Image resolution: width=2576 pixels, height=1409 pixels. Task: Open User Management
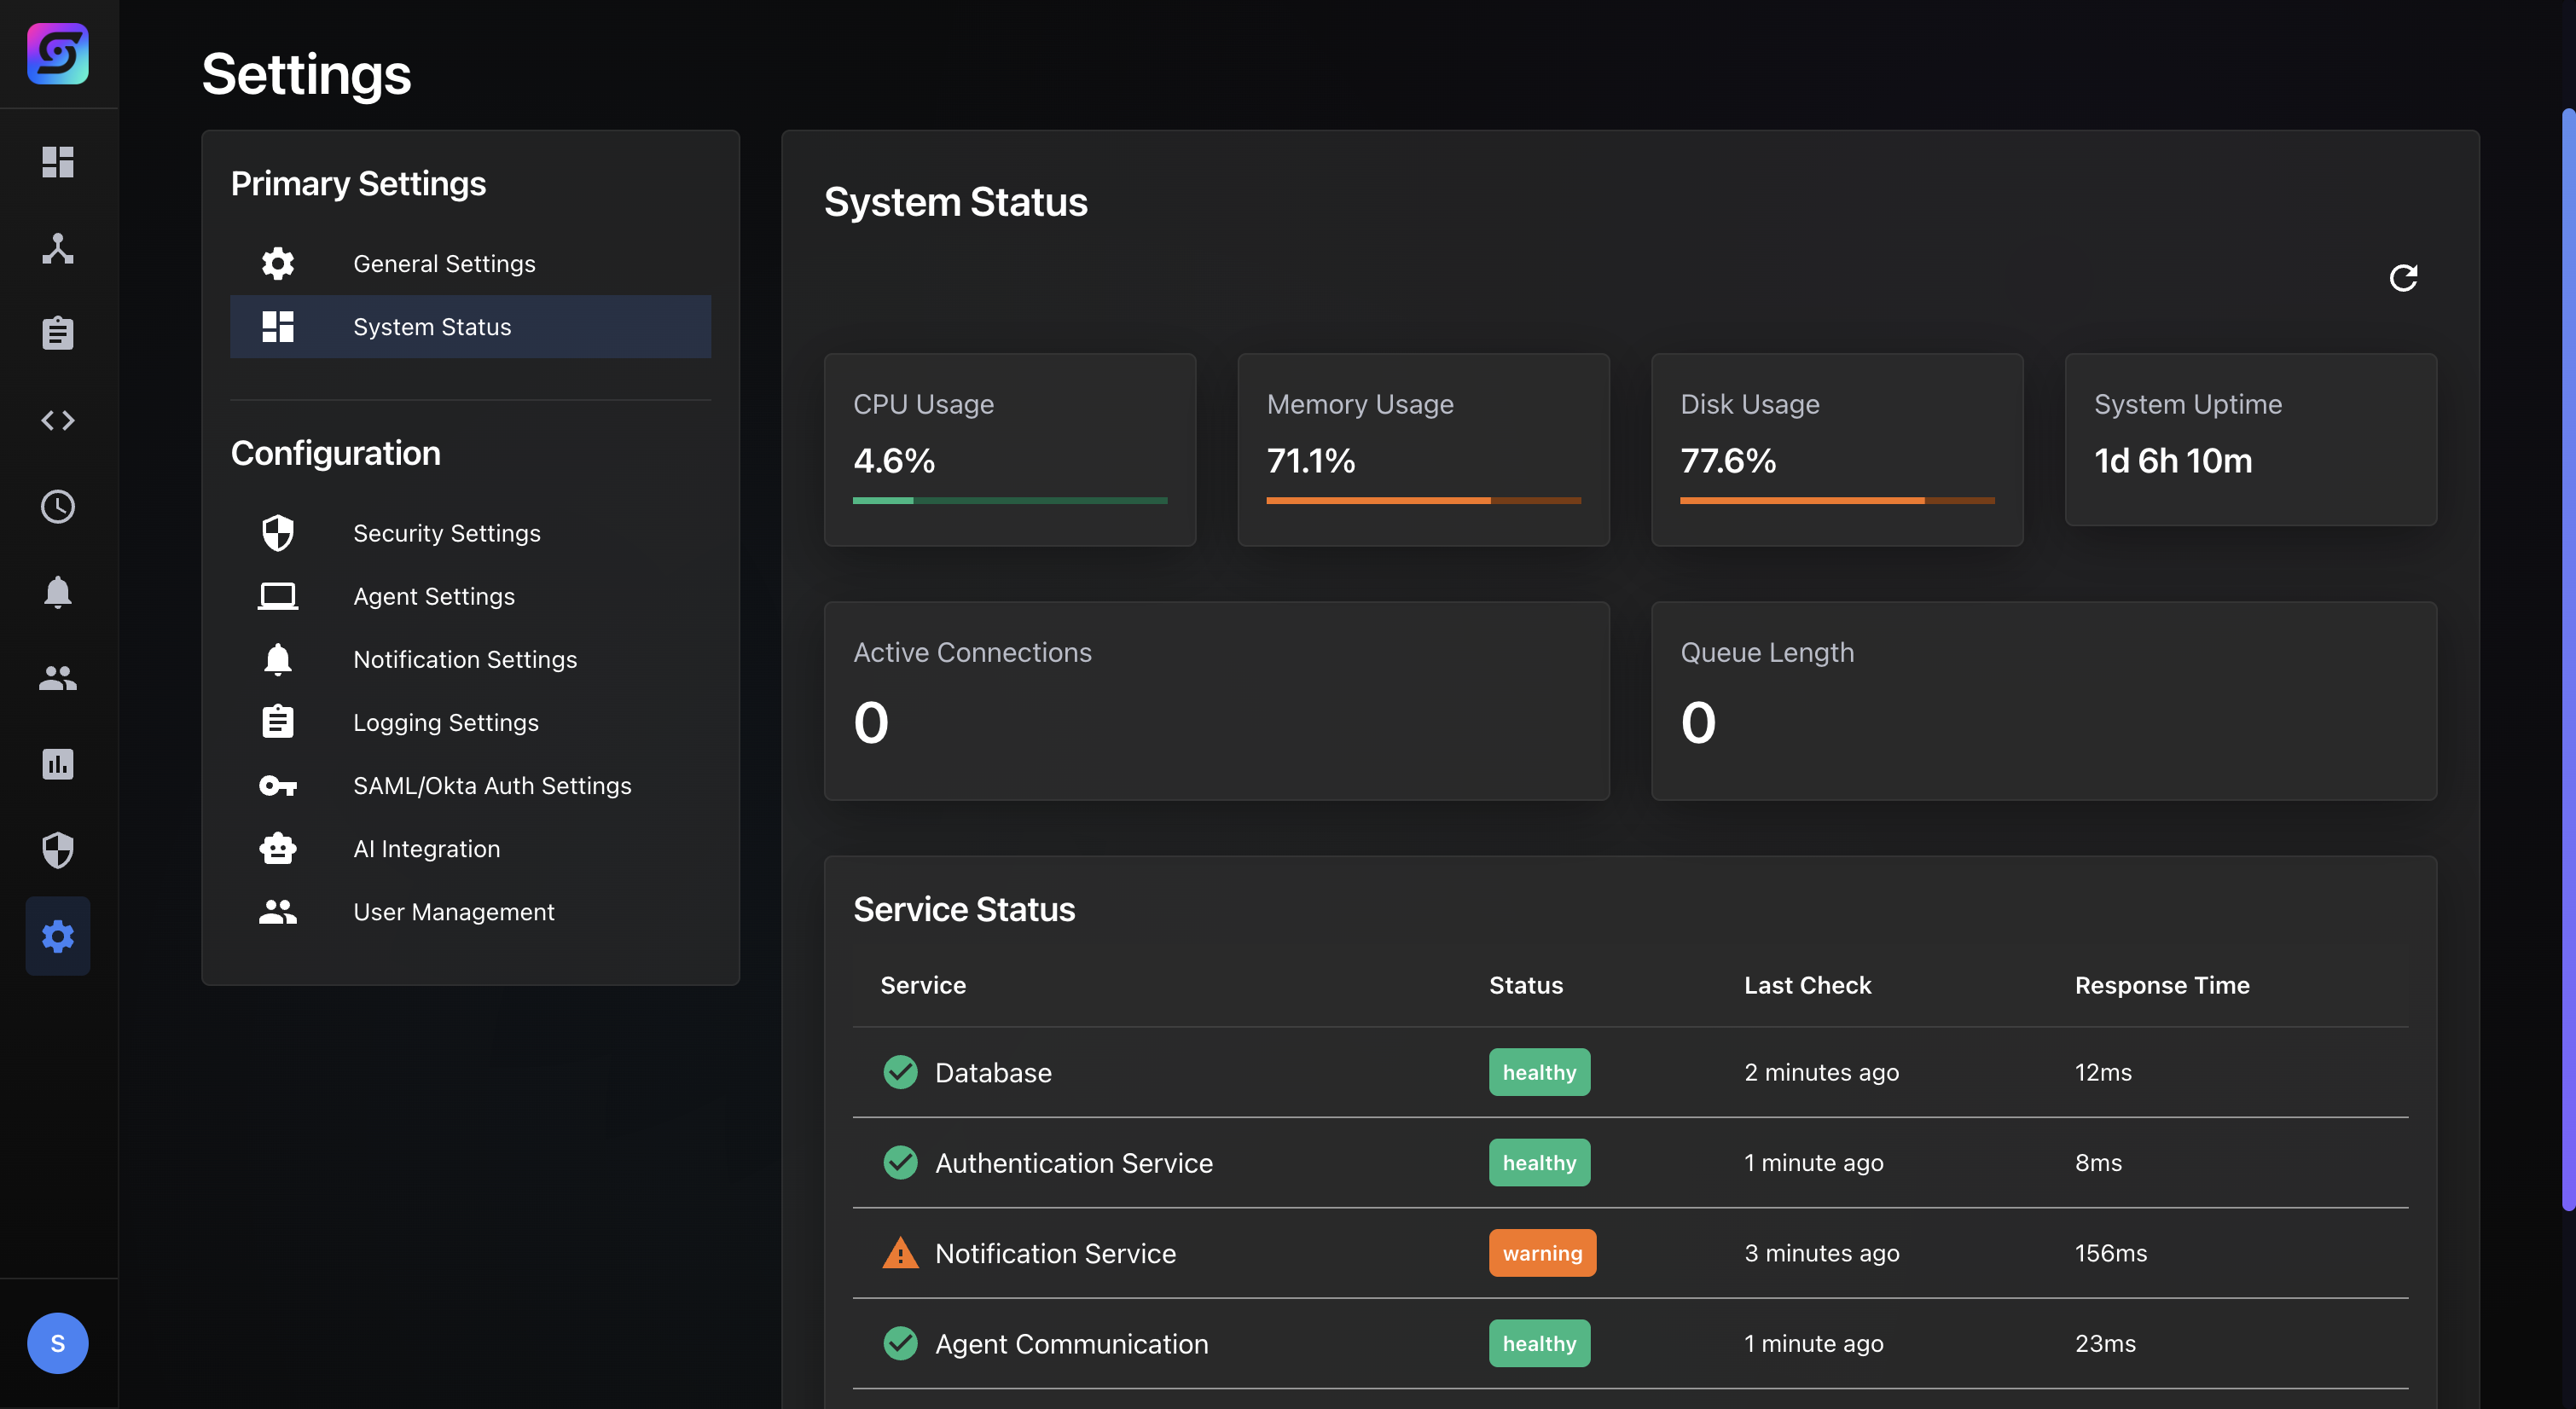tap(454, 911)
